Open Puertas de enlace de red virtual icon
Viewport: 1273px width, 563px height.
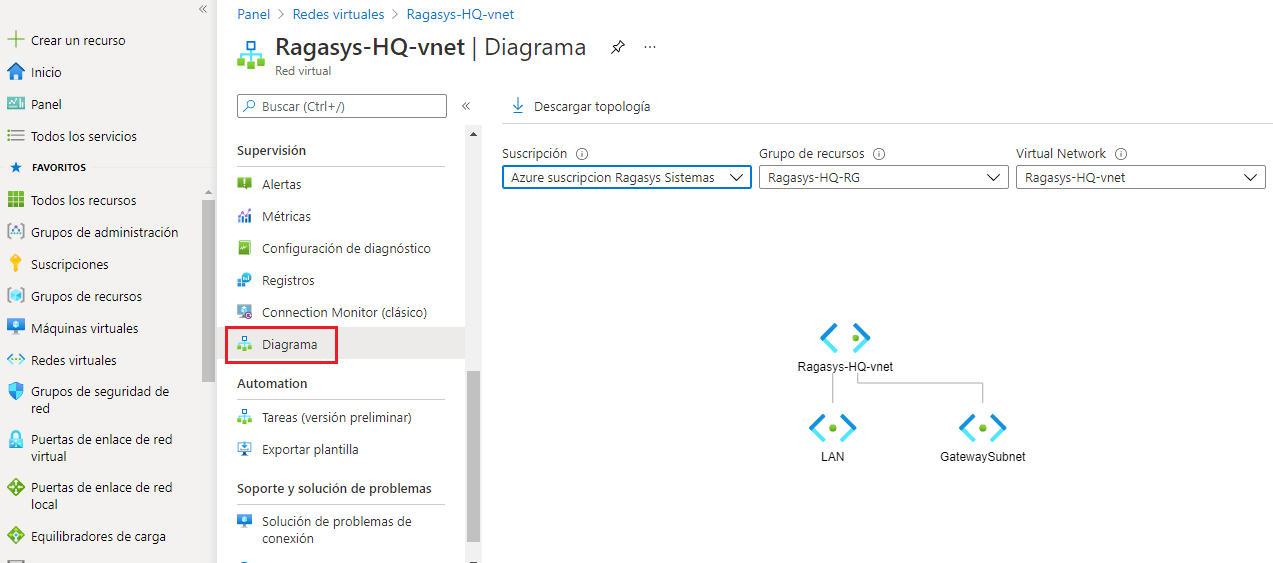[x=15, y=440]
